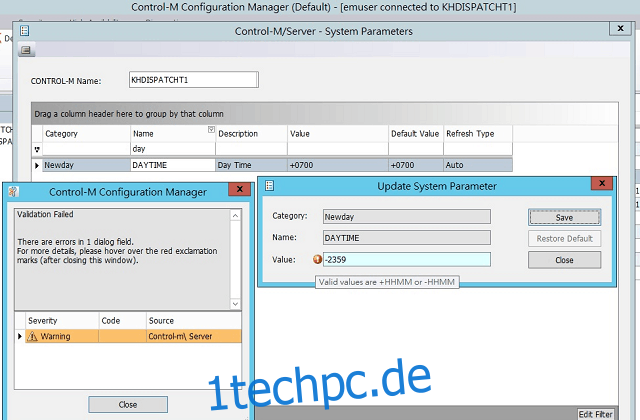Select the +0700 Value cell
The height and width of the screenshot is (420, 640).
[338, 165]
